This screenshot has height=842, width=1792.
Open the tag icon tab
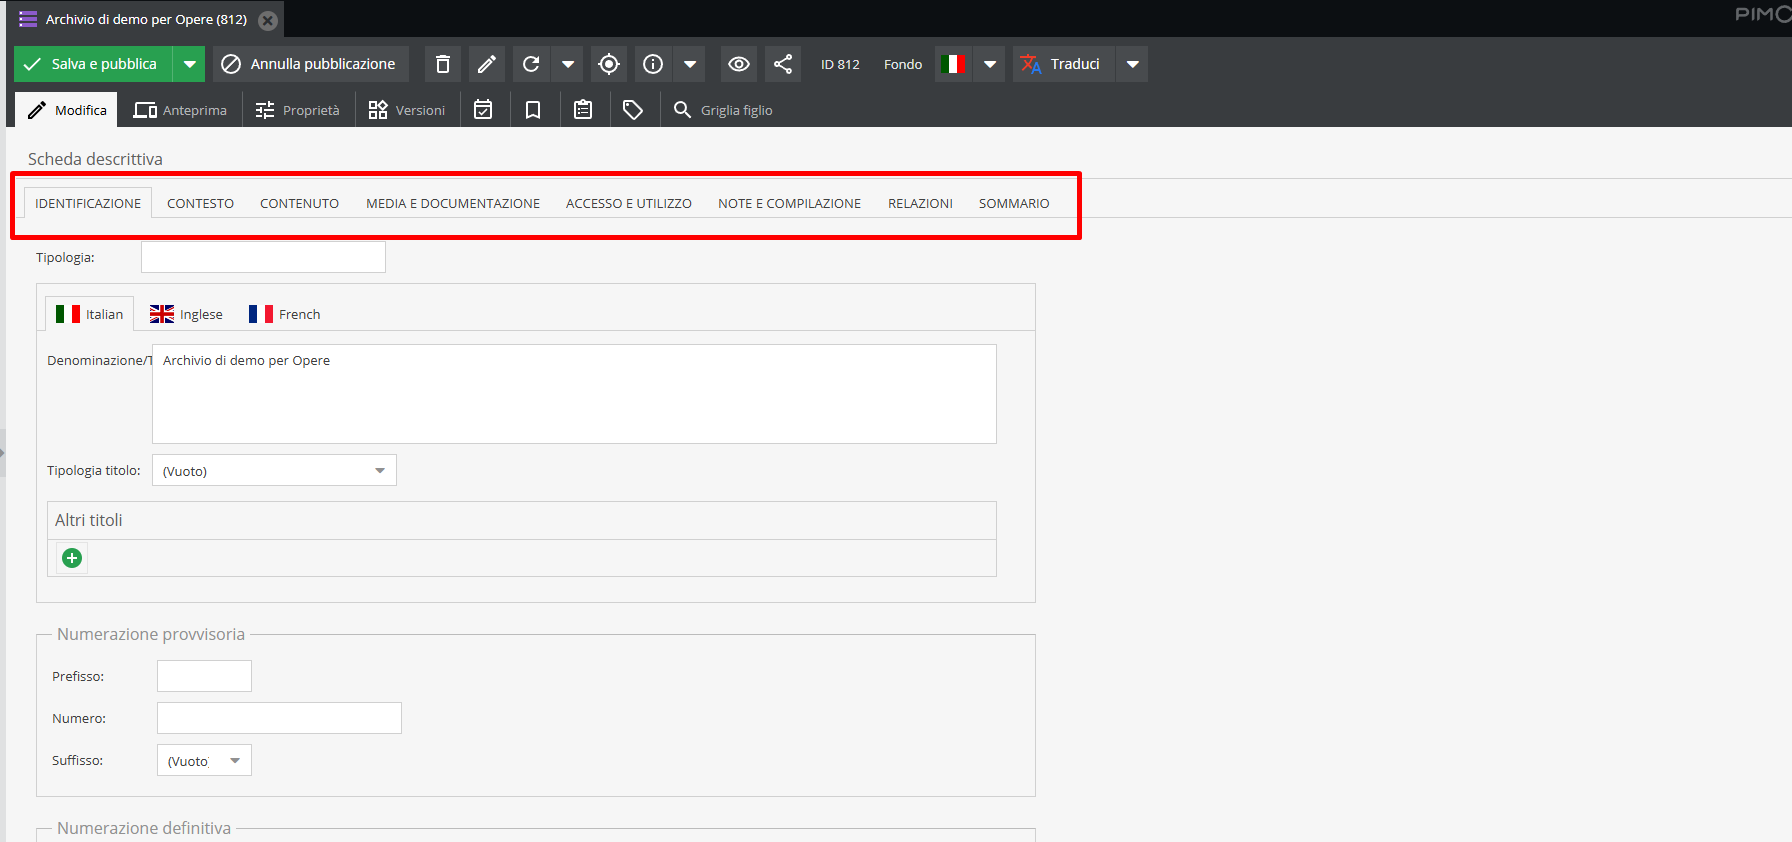pos(632,110)
